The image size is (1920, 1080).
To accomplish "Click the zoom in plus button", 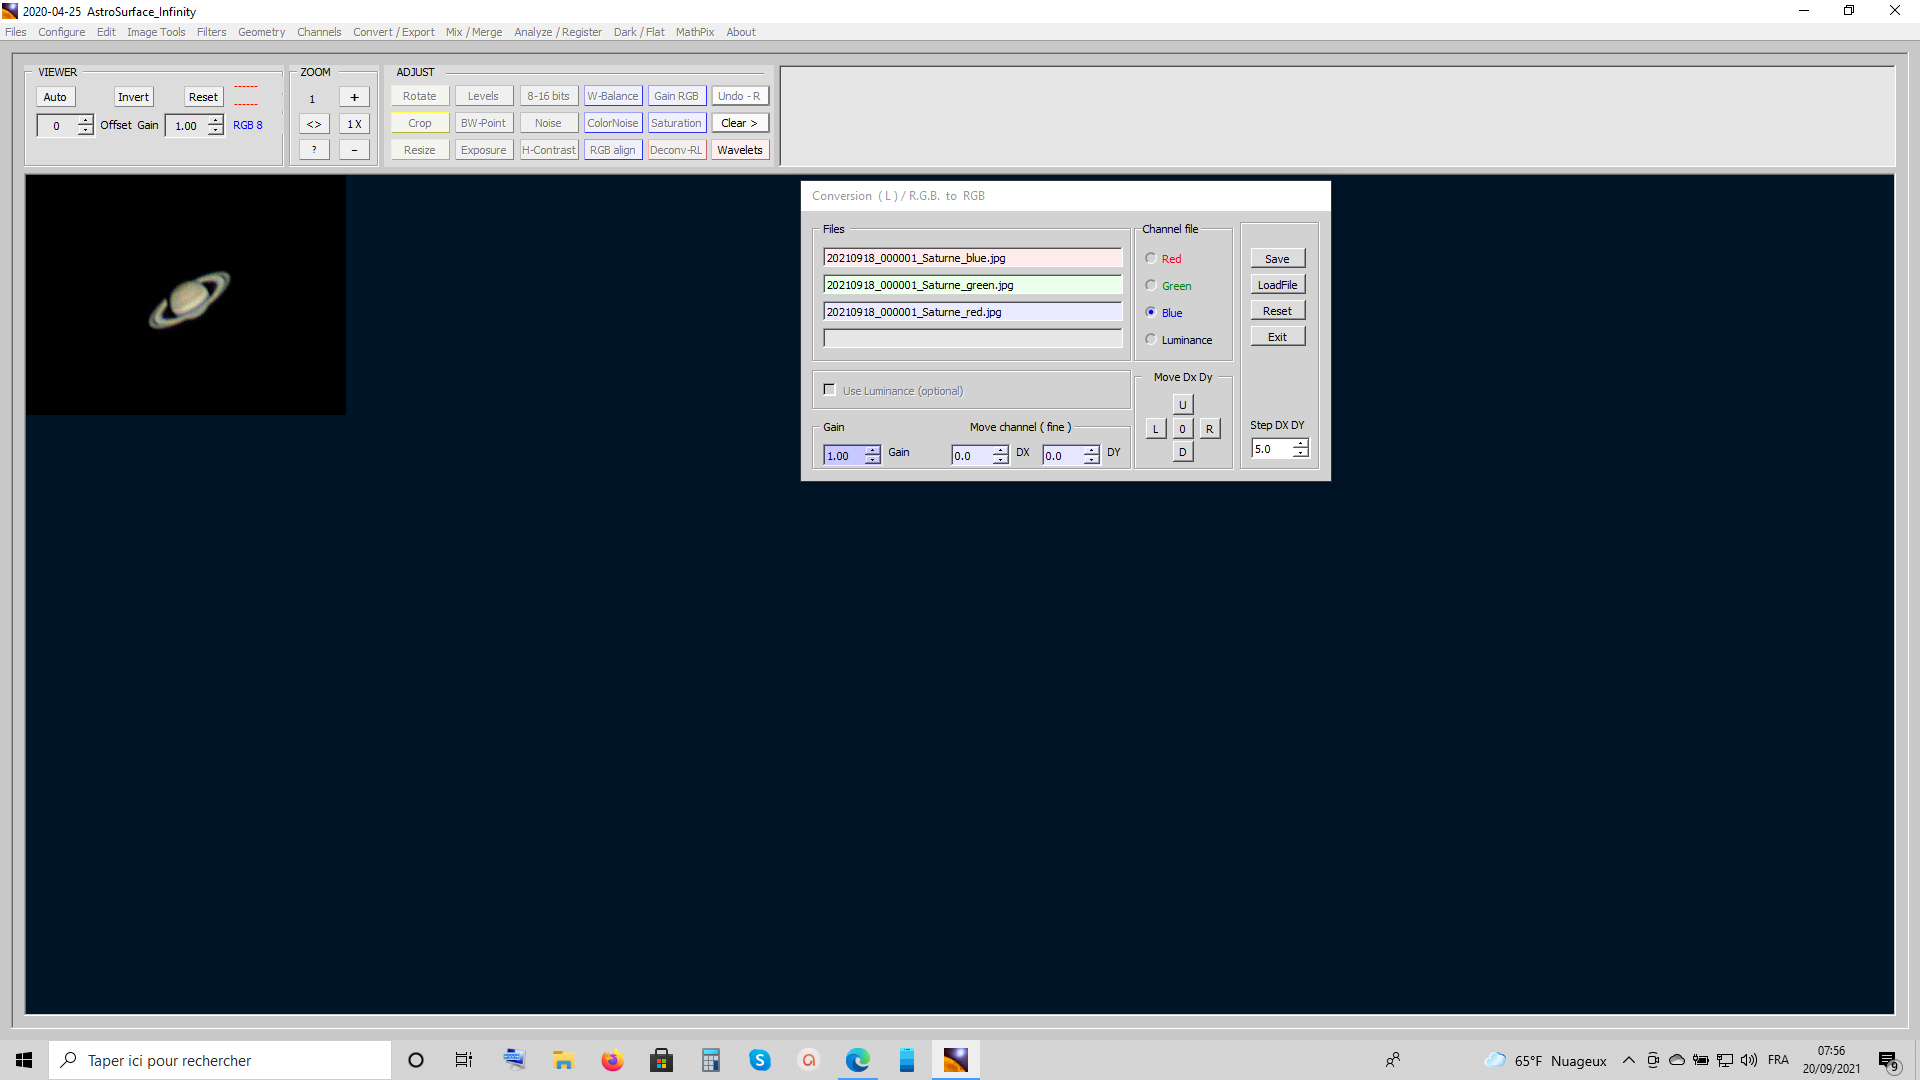I will tap(354, 97).
